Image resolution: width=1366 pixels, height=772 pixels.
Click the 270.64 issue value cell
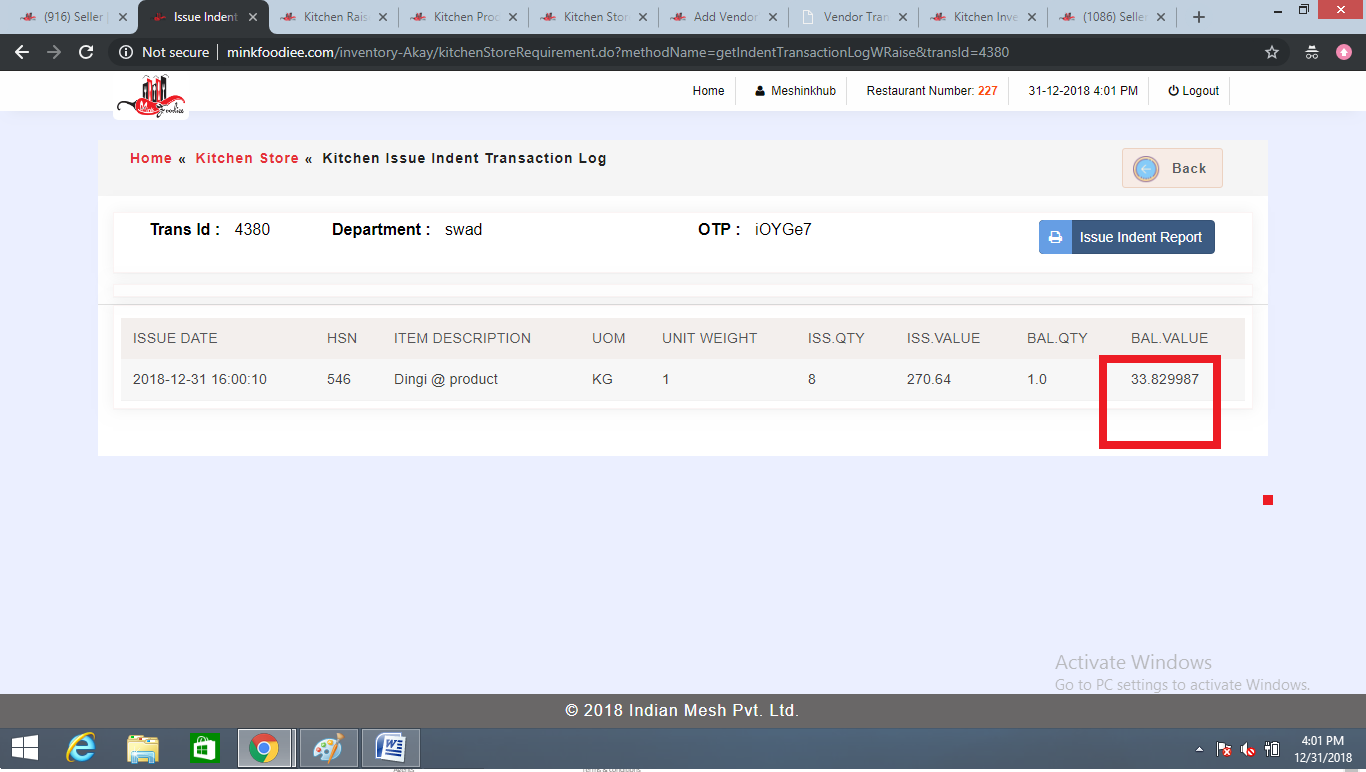click(929, 379)
